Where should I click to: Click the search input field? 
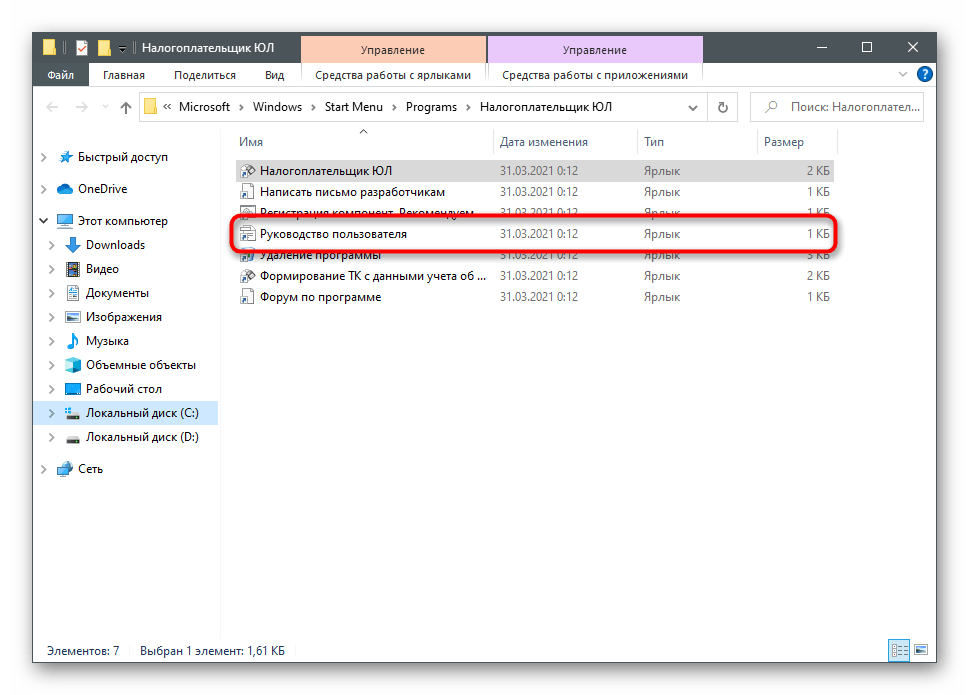coord(846,107)
